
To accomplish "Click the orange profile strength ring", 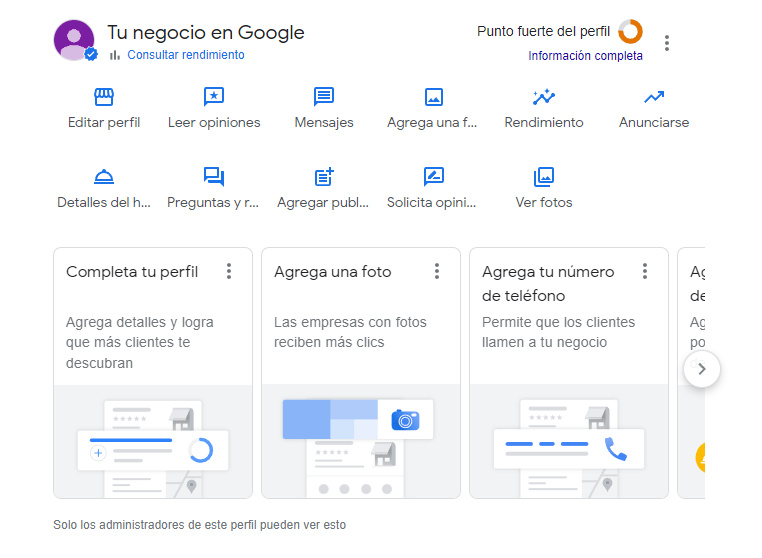I will 630,32.
